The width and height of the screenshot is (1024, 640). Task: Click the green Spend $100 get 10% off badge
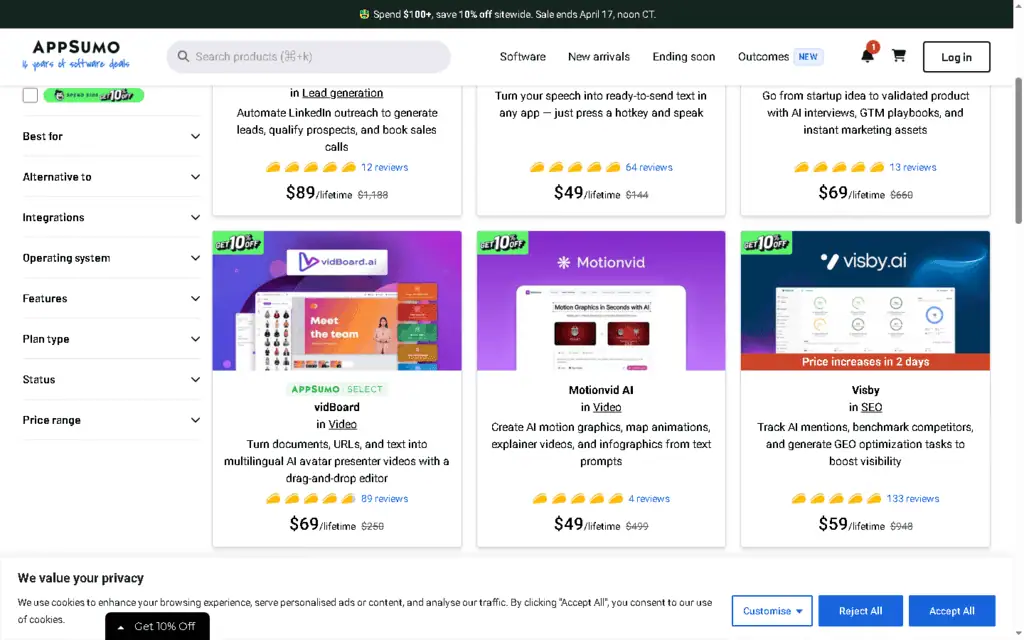pos(94,95)
